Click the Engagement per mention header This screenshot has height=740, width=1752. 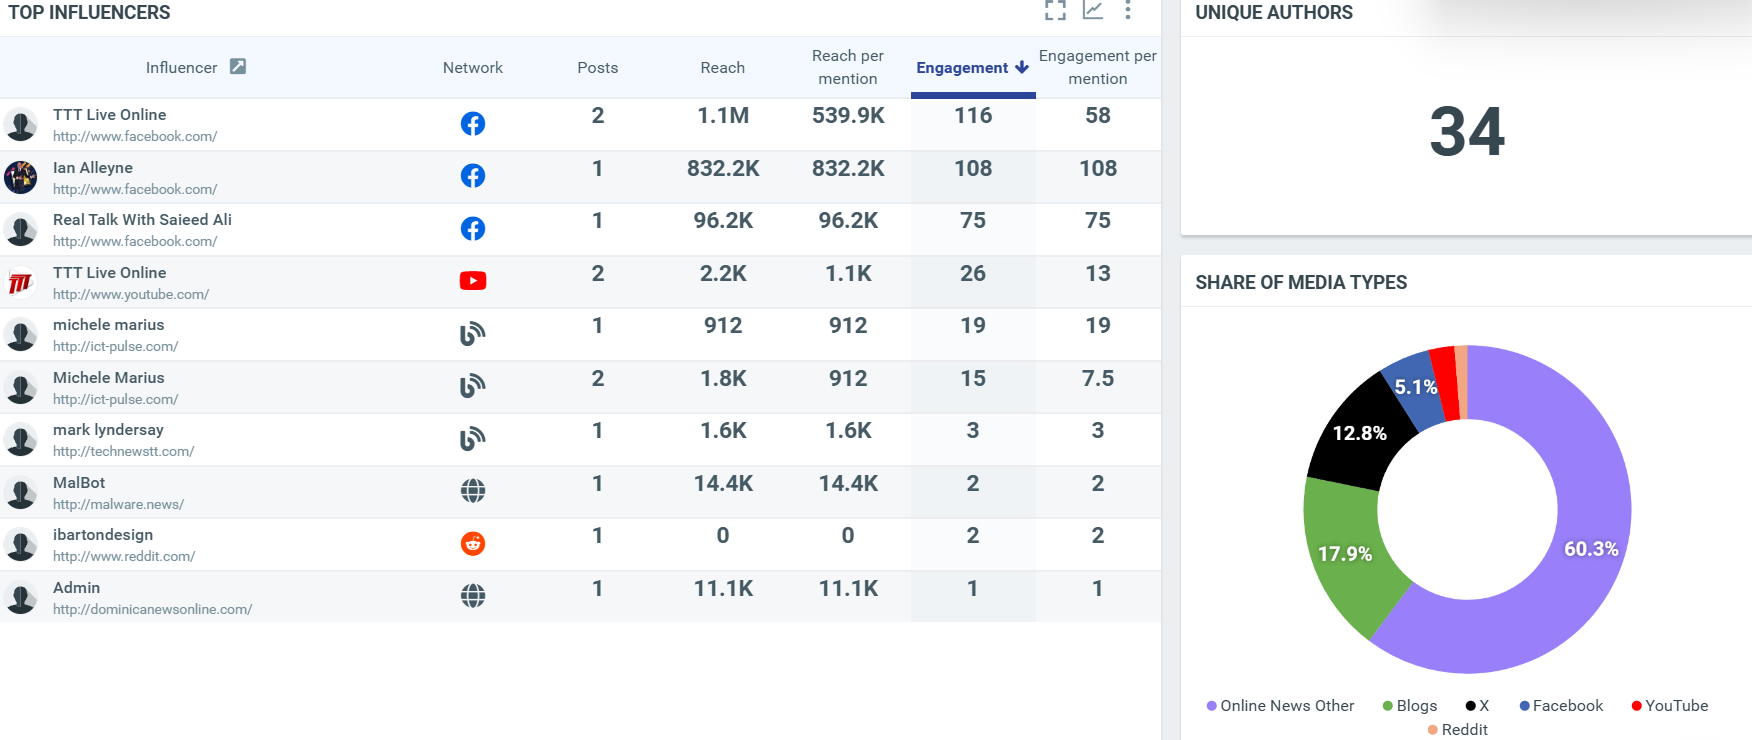coord(1097,68)
